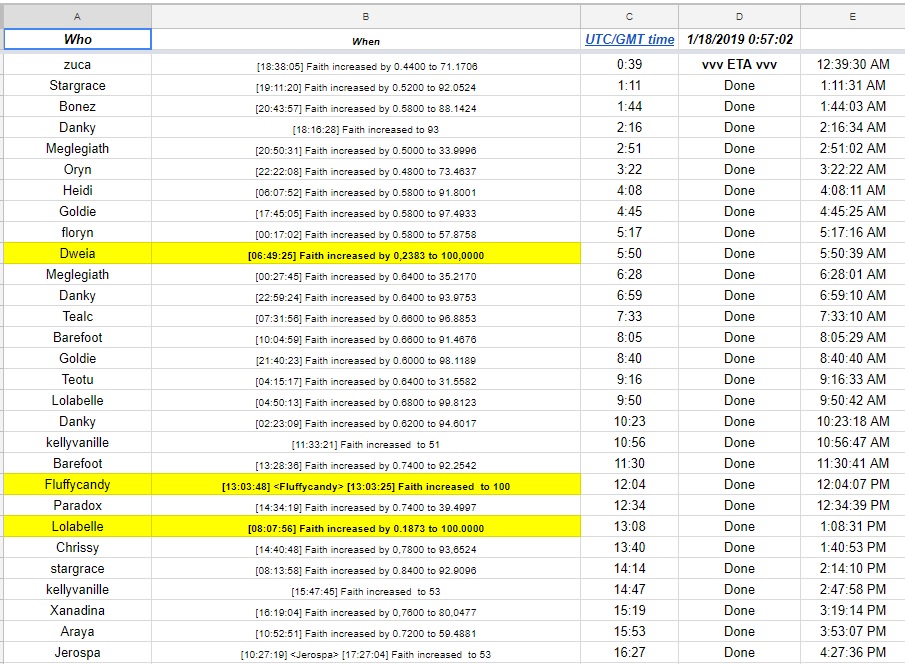This screenshot has height=664, width=905.
Task: Click the Teotu name cell
Action: 77,380
